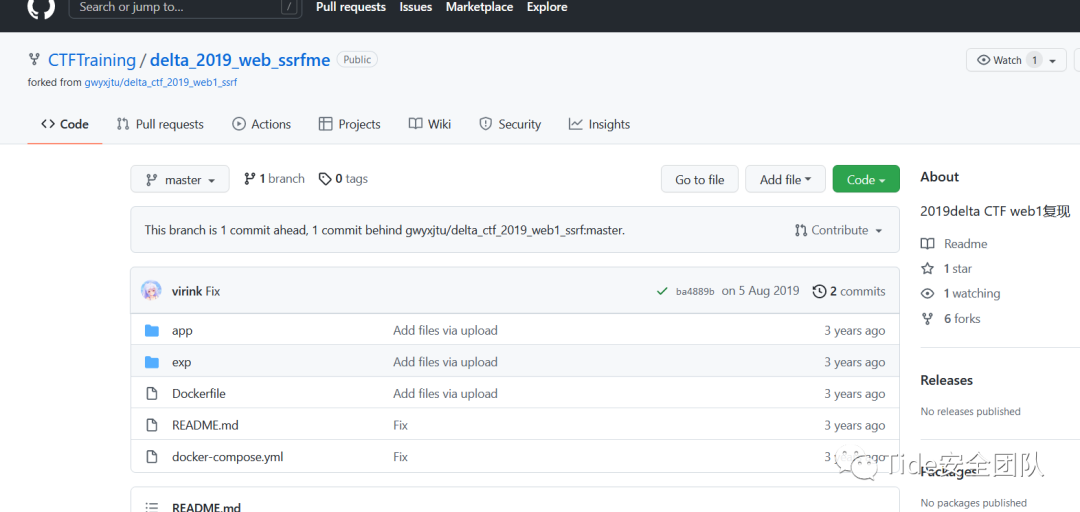Open app row's 'Add files via upload' commit
Screen dimensions: 1080x512
tap(445, 331)
